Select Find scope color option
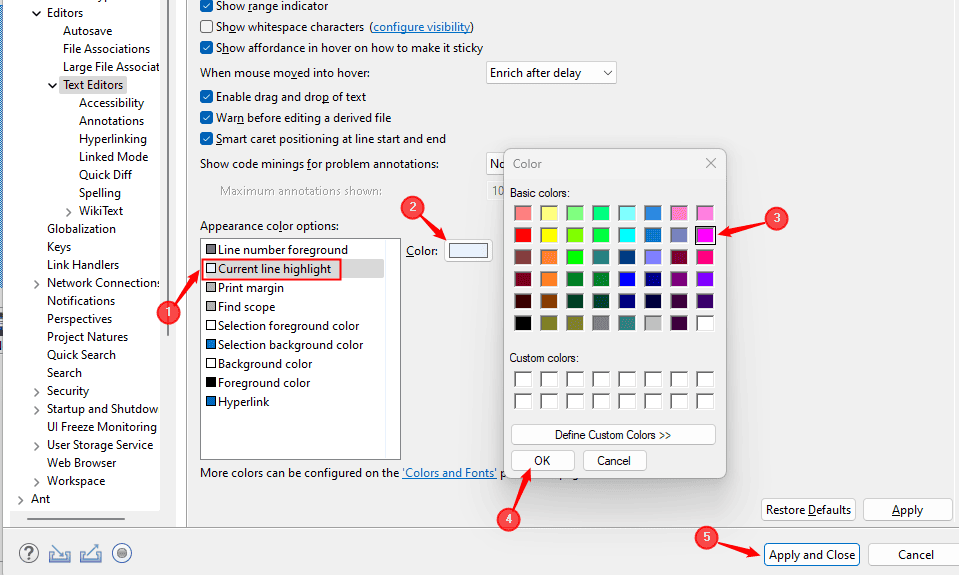Viewport: 959px width, 575px height. [241, 306]
